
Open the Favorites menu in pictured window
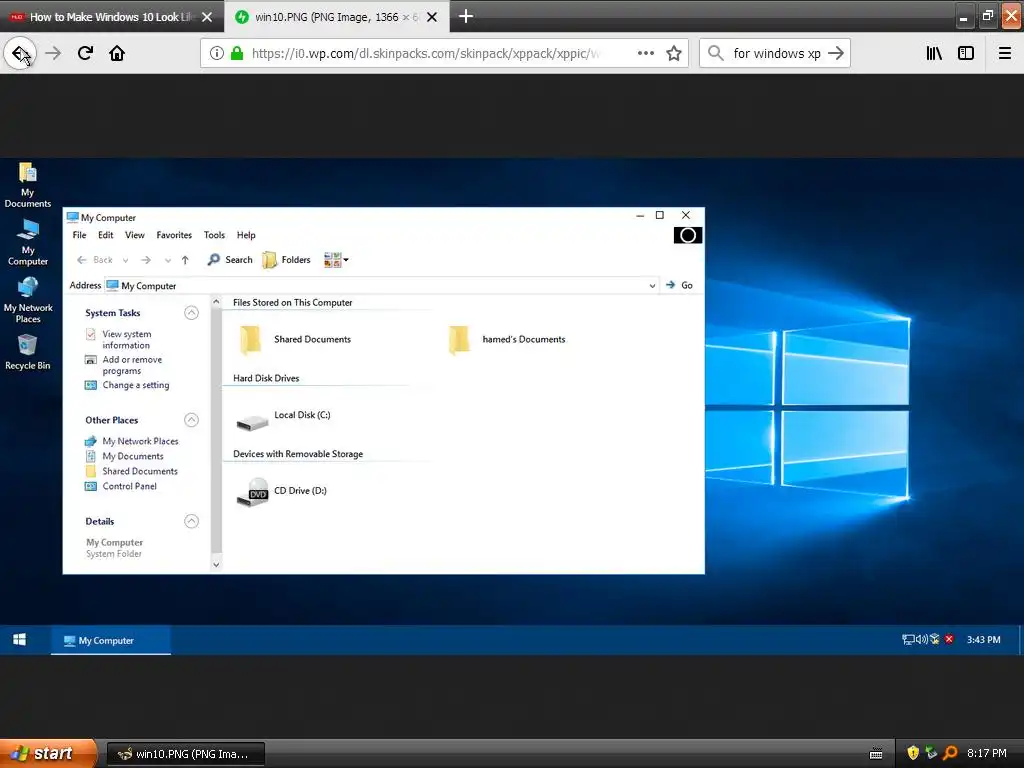point(174,235)
